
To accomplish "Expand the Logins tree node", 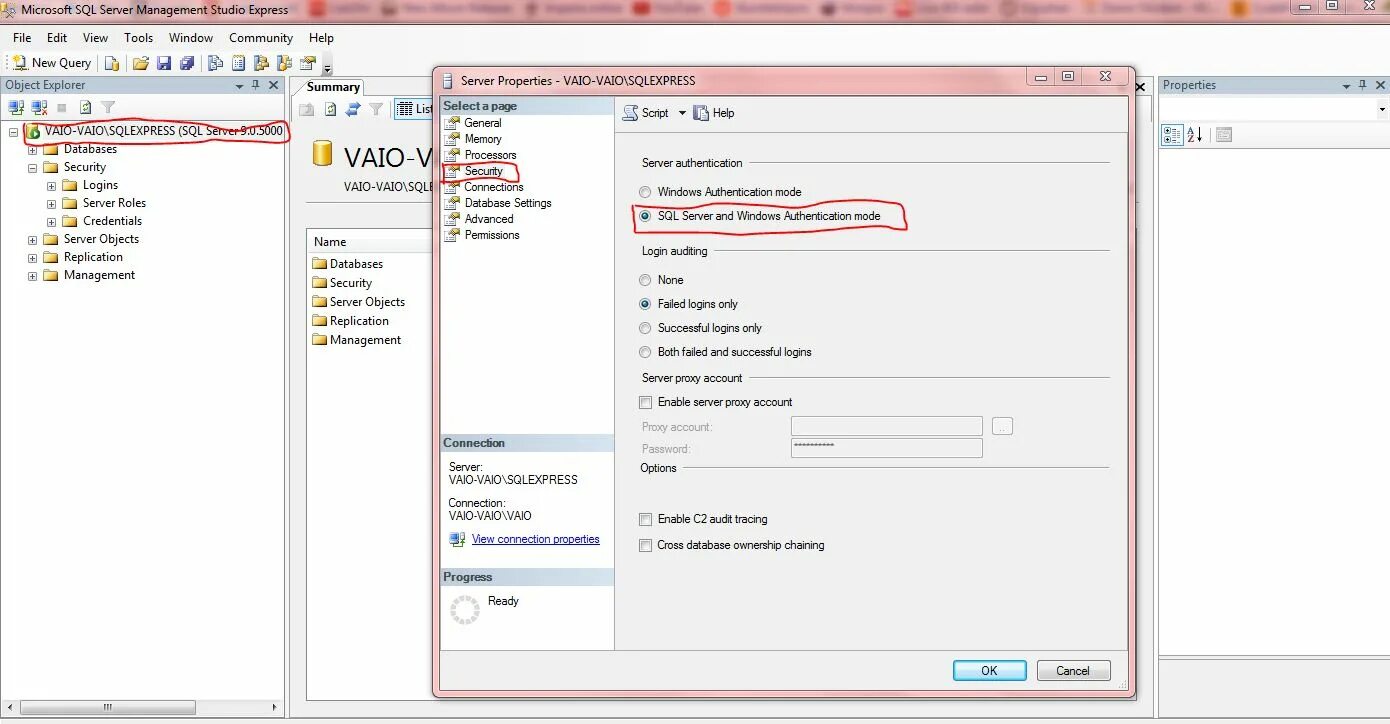I will [x=51, y=186].
